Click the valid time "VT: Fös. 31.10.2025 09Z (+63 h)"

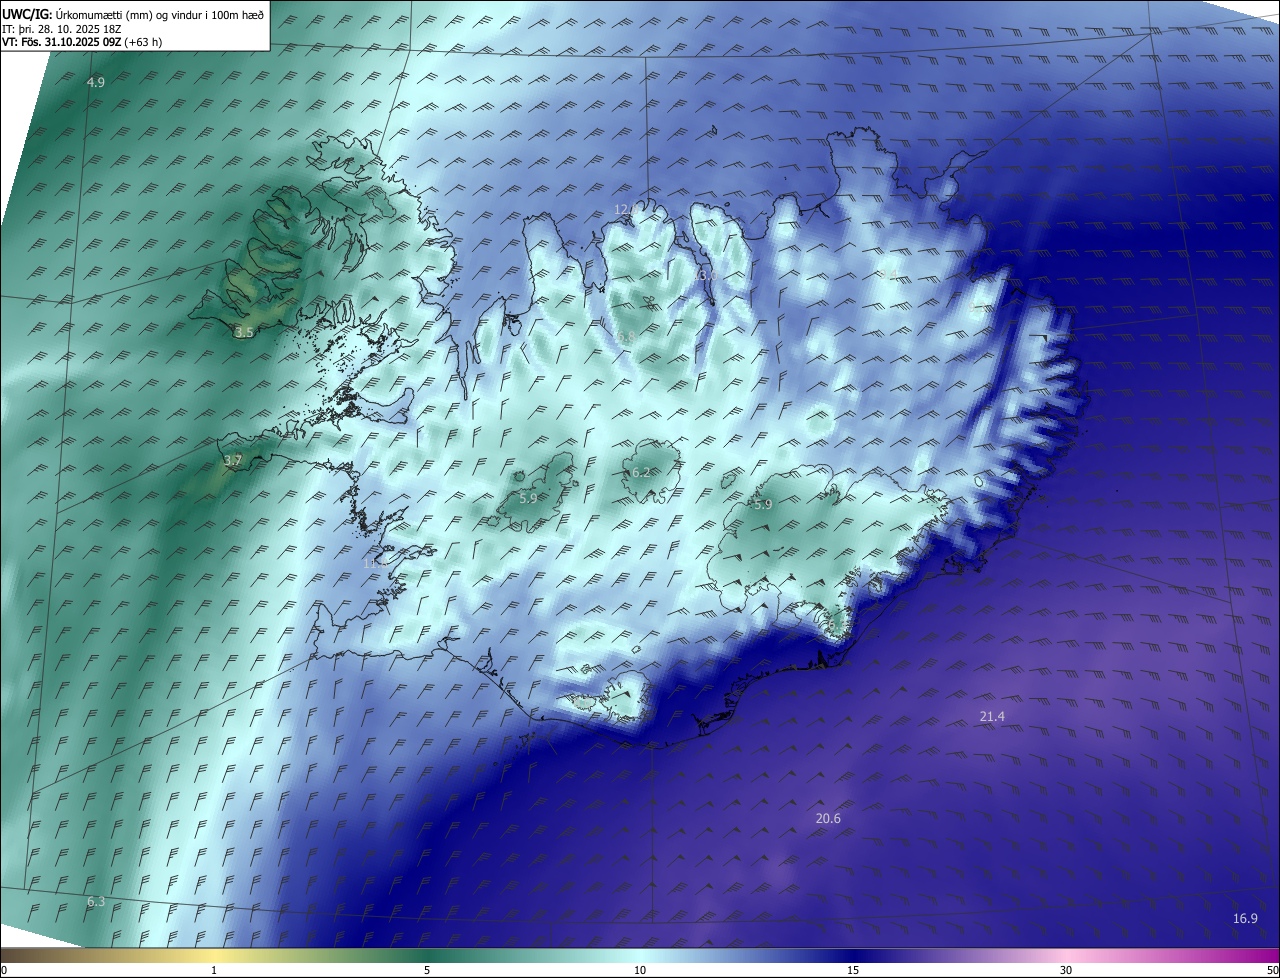pos(82,42)
